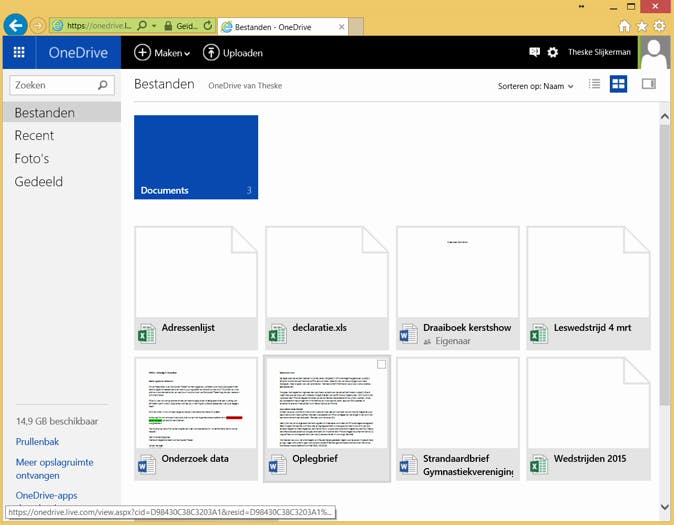Tick the Oplegbrief selection checkbox

click(381, 365)
